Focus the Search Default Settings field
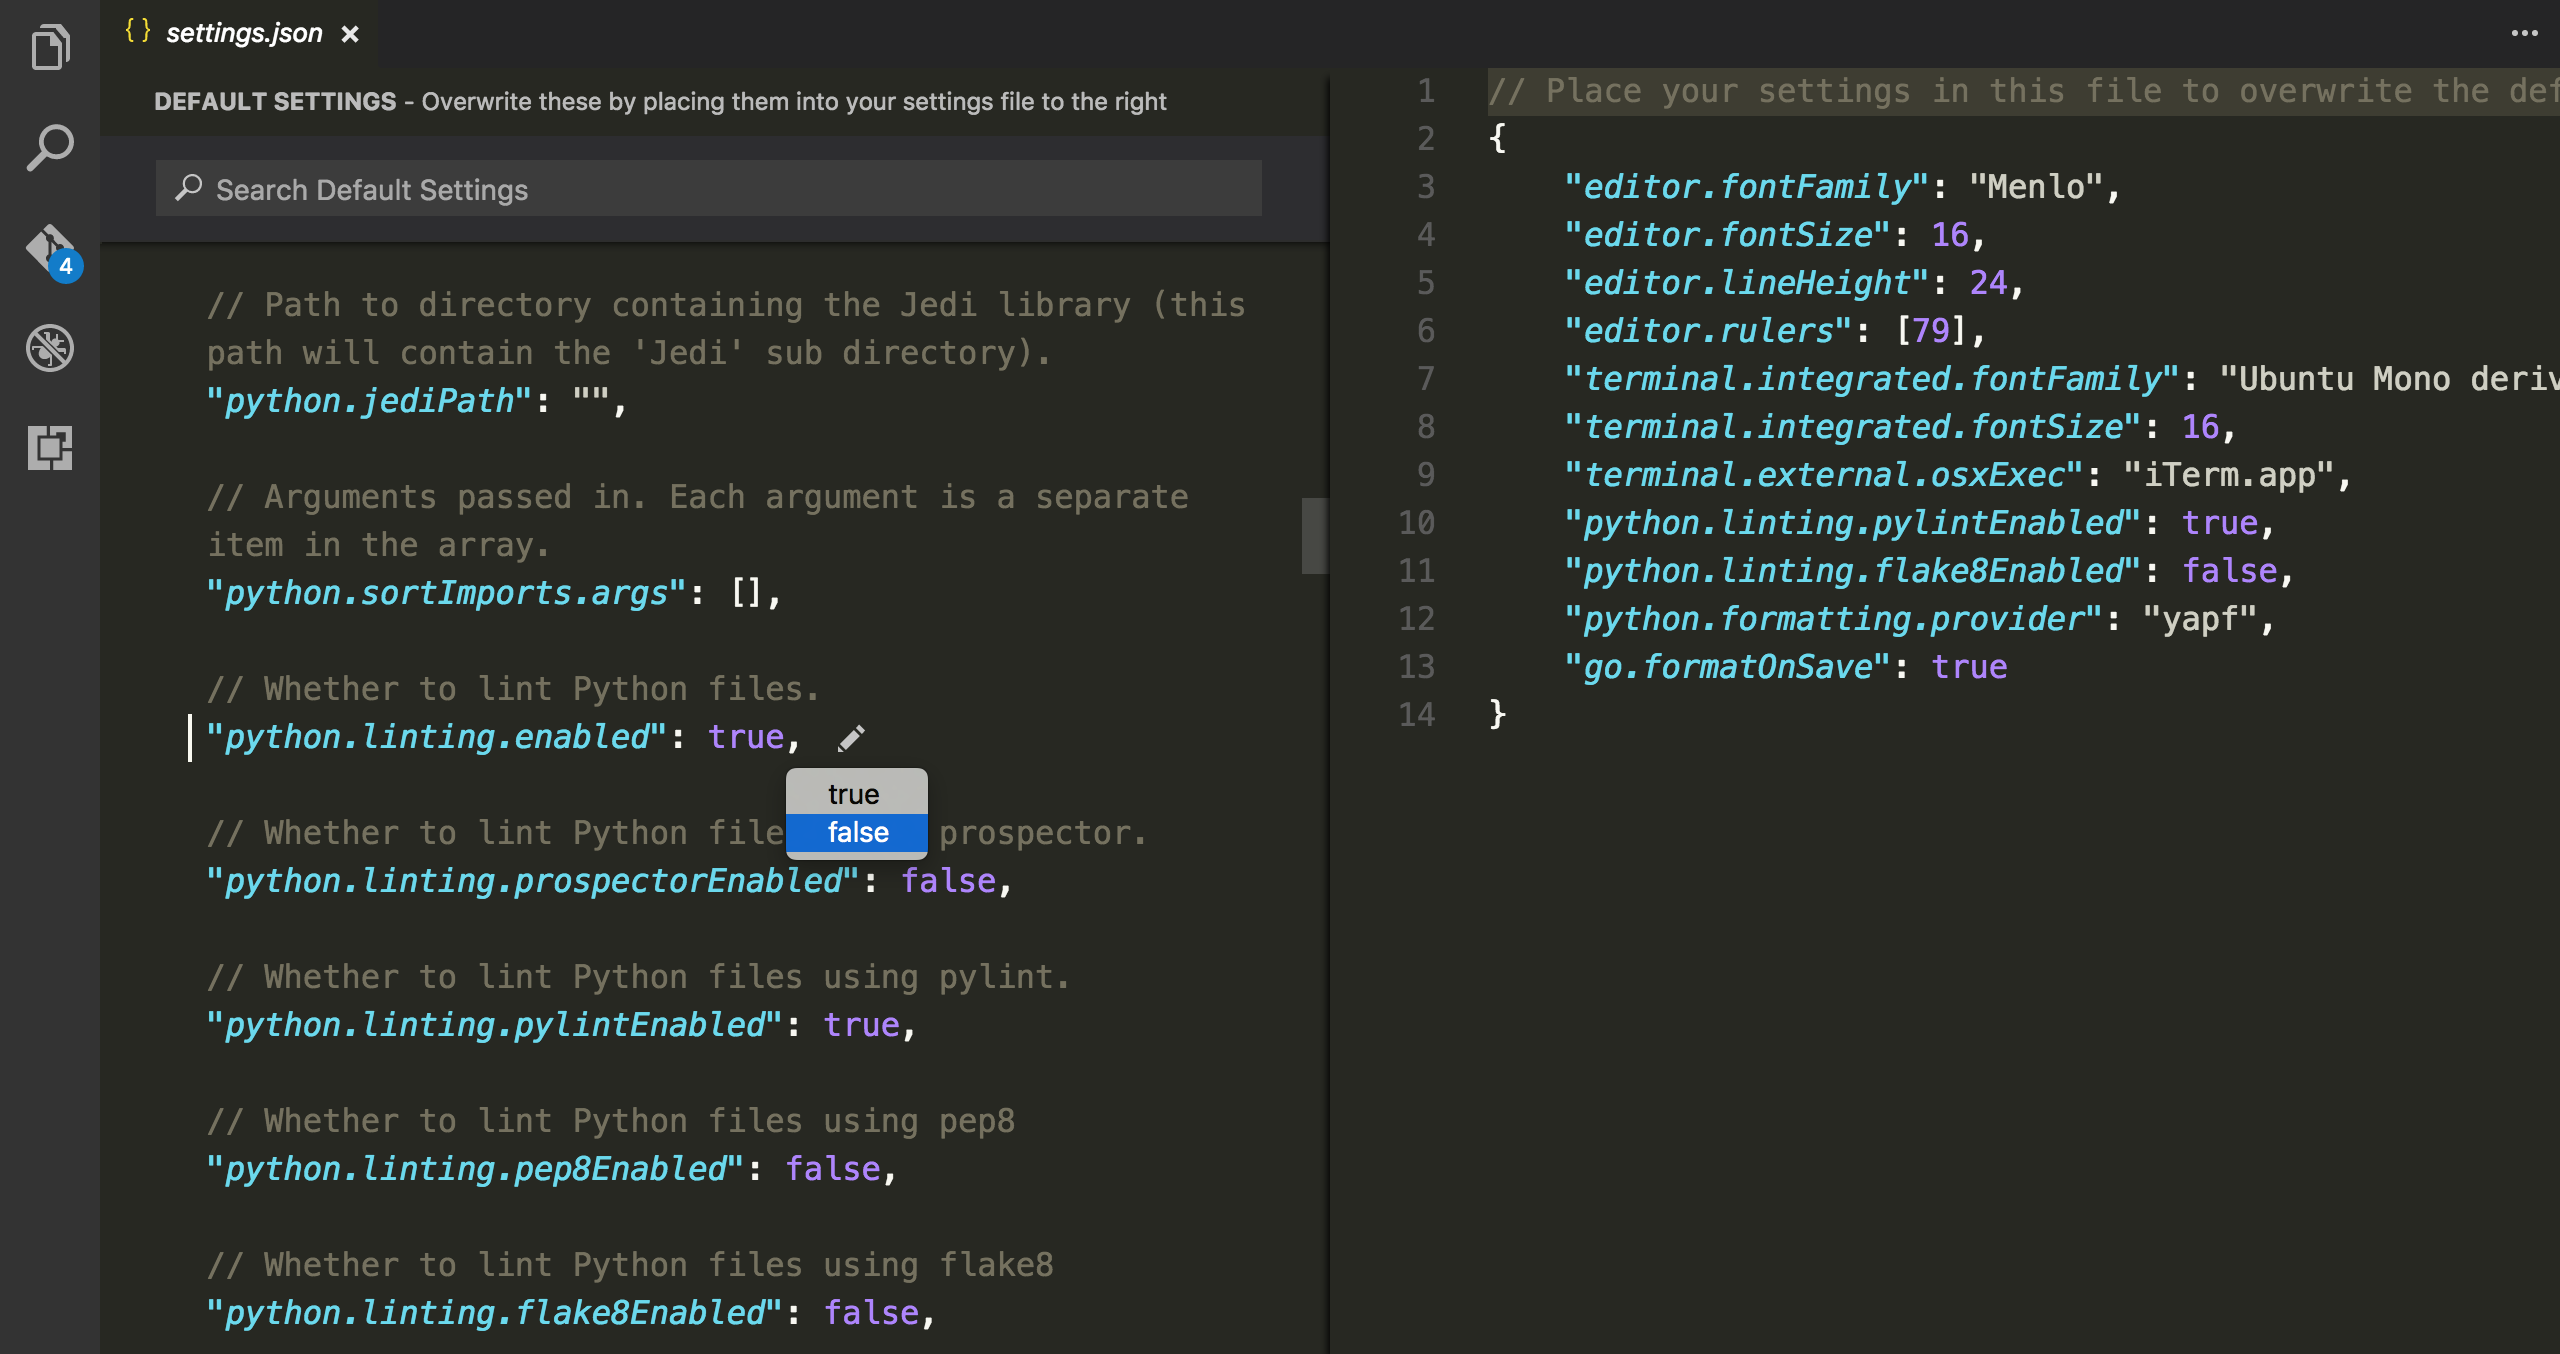 point(708,189)
